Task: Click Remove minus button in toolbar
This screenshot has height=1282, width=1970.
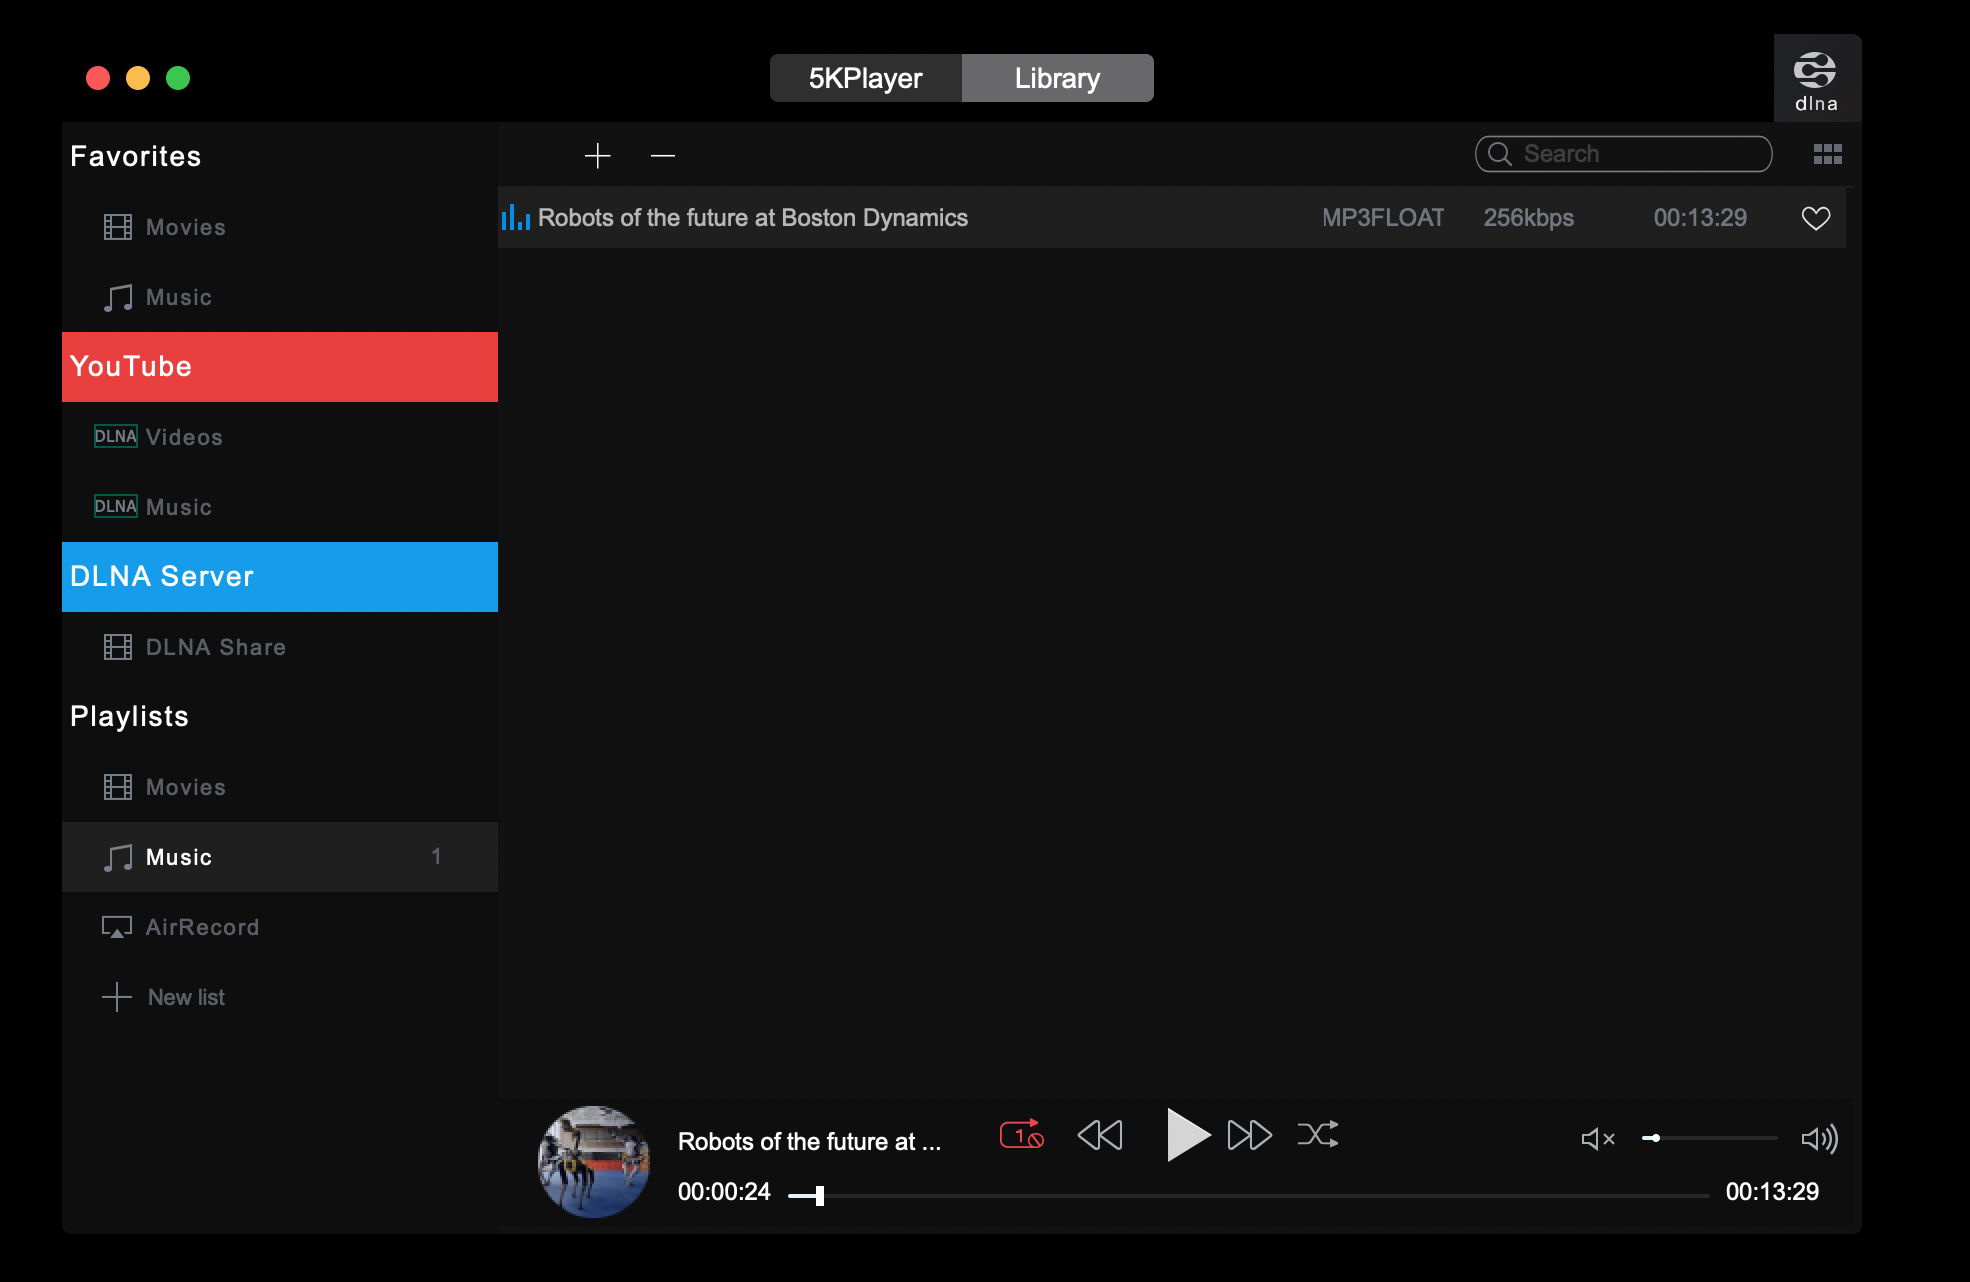Action: [662, 155]
